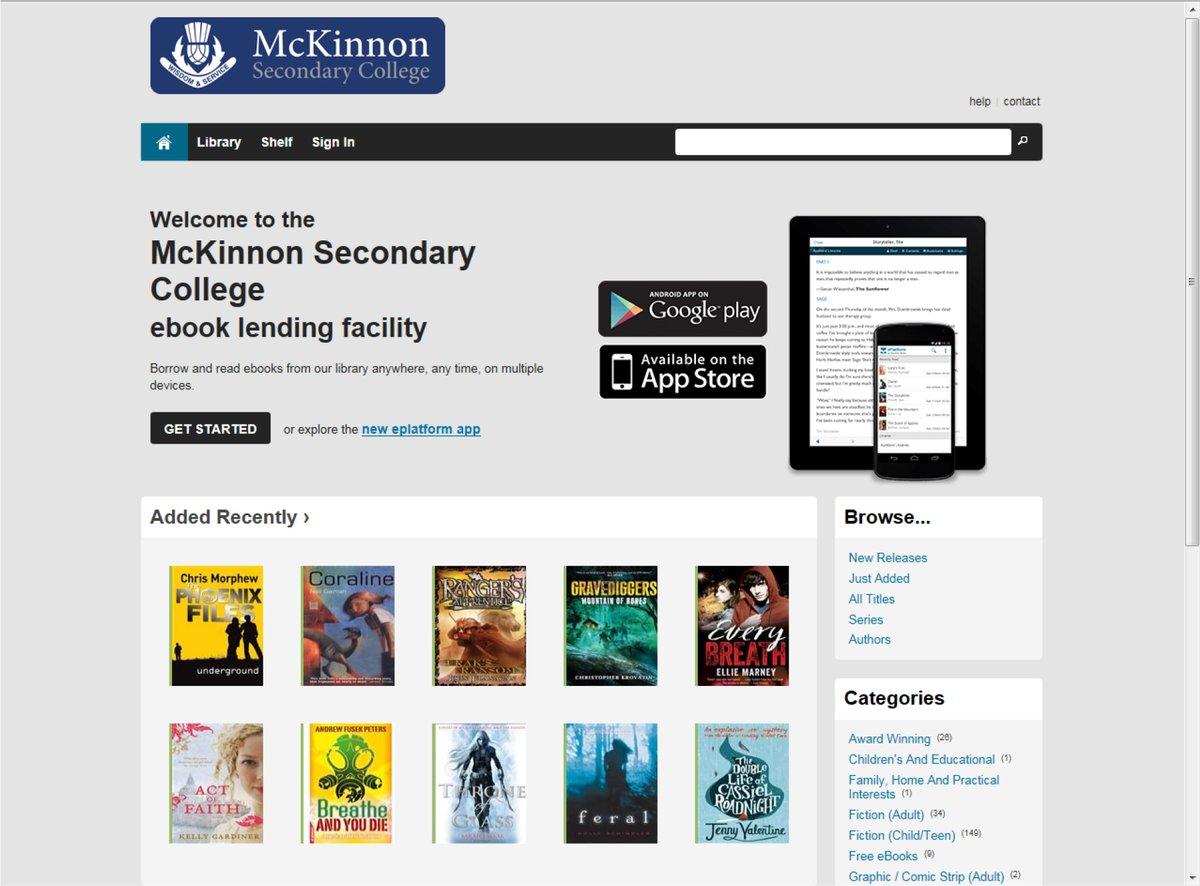Open the Coraline book cover
Image resolution: width=1200 pixels, height=886 pixels.
[347, 626]
